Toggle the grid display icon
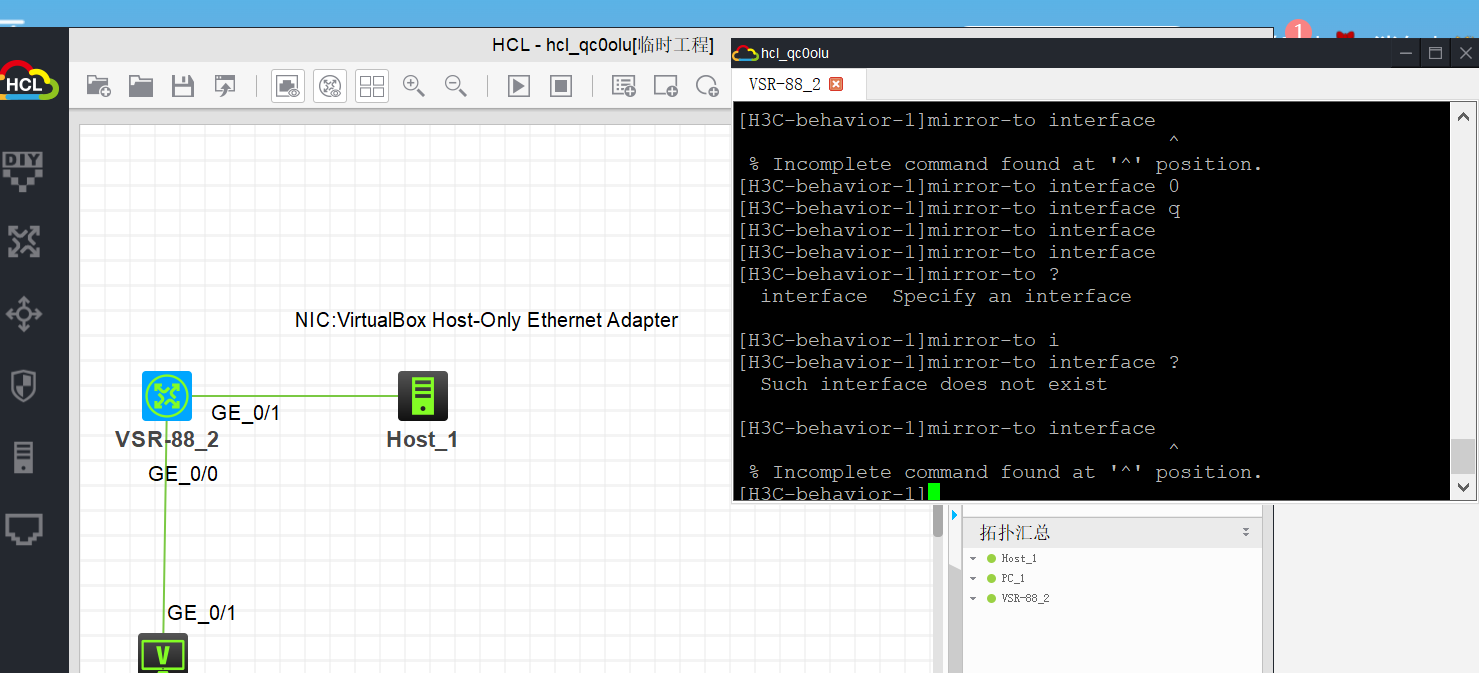Image resolution: width=1479 pixels, height=673 pixels. pyautogui.click(x=372, y=86)
